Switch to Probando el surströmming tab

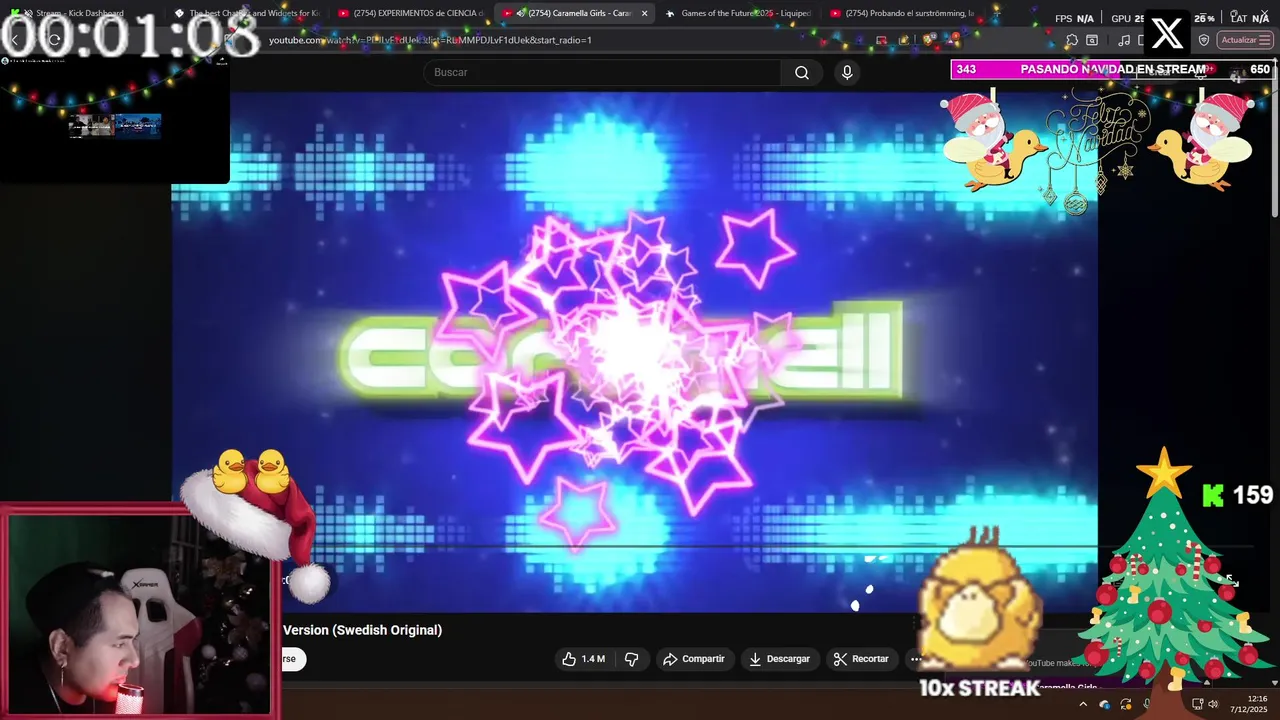[x=904, y=13]
